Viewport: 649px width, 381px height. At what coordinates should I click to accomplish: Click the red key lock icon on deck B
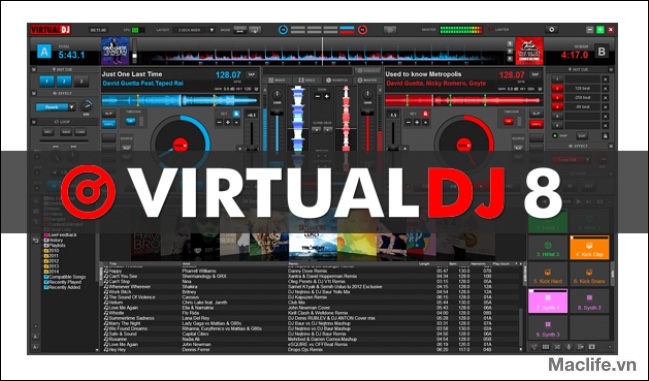[425, 114]
